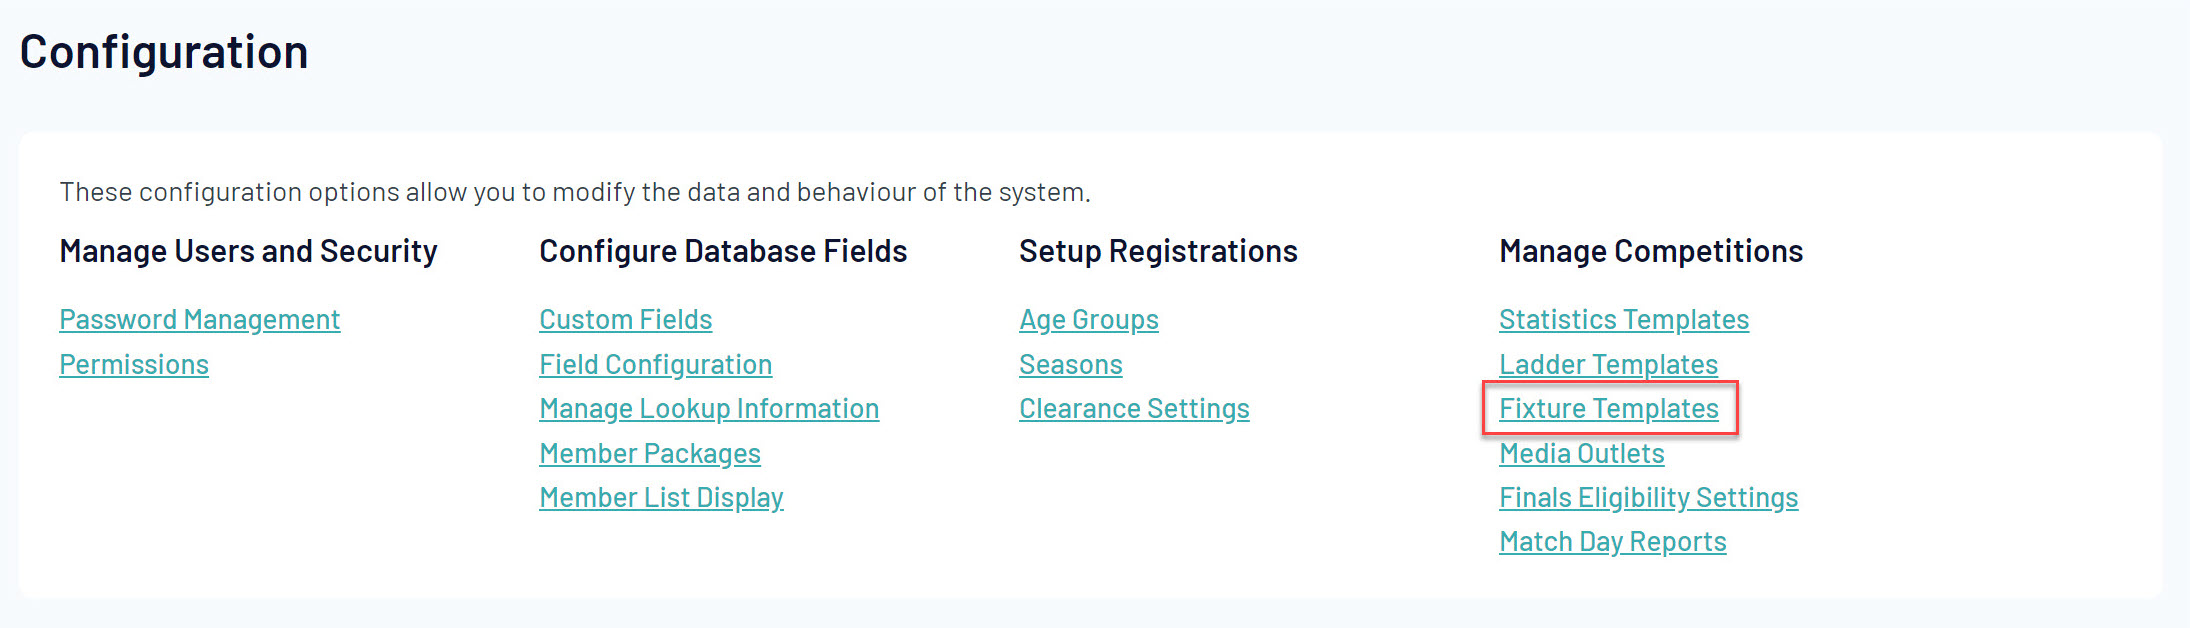Click the highlighted Fixture Templates link
Viewport: 2190px width, 628px height.
point(1608,409)
